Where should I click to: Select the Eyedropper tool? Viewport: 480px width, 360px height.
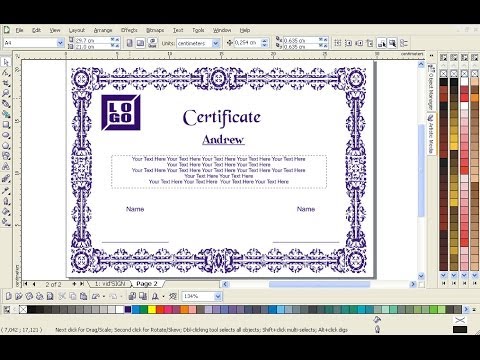[6, 191]
